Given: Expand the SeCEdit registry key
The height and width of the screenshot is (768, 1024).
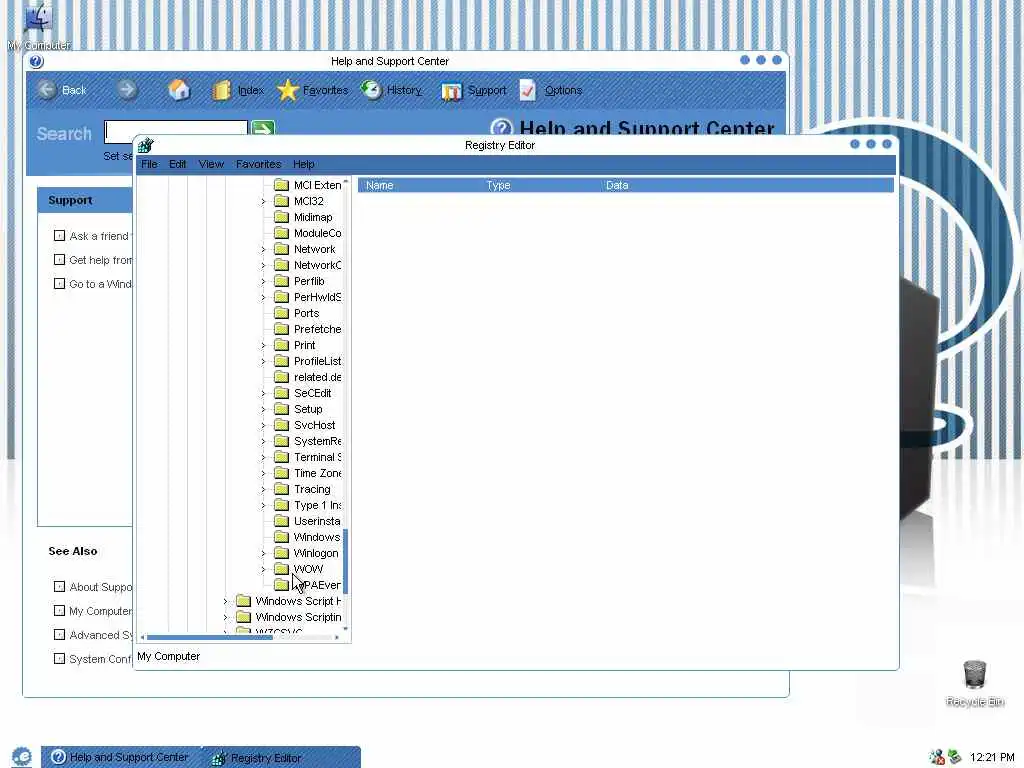Looking at the screenshot, I should pyautogui.click(x=263, y=393).
